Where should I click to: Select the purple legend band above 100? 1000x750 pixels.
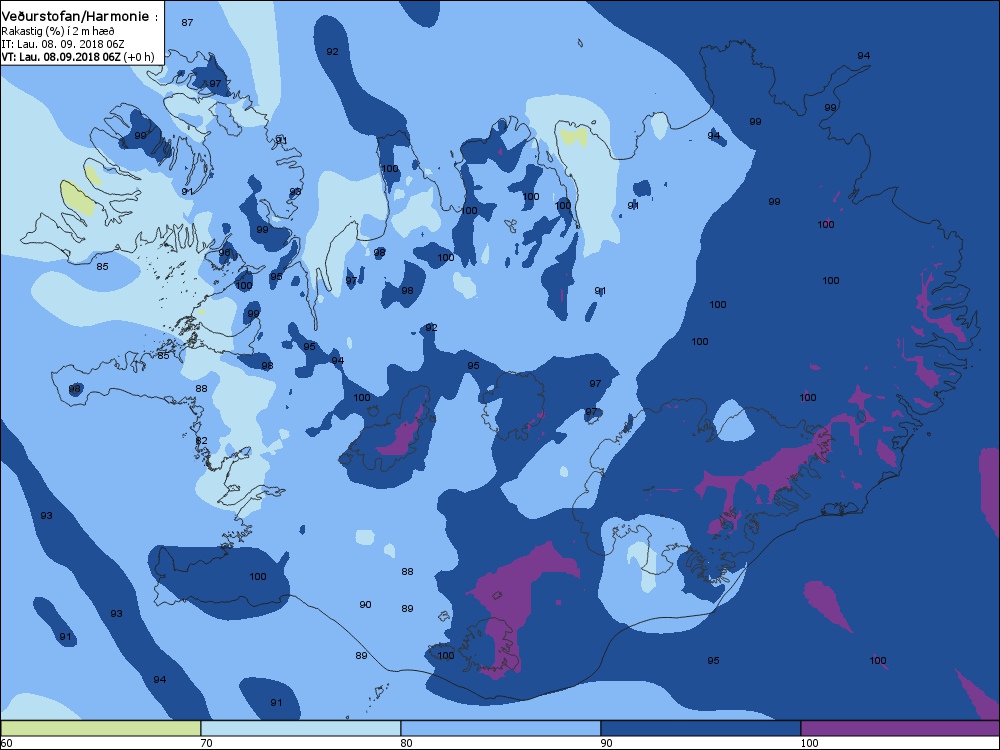coord(900,728)
